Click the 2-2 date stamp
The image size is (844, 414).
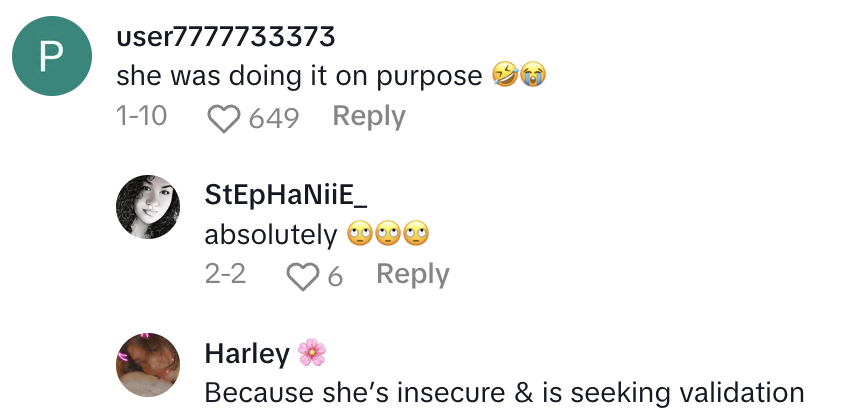click(x=226, y=274)
